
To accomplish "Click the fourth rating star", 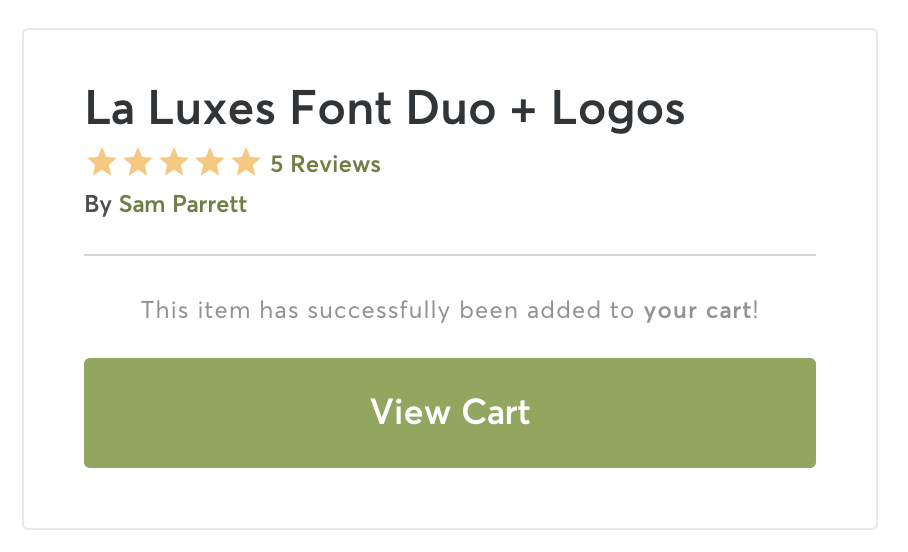I will [x=210, y=162].
